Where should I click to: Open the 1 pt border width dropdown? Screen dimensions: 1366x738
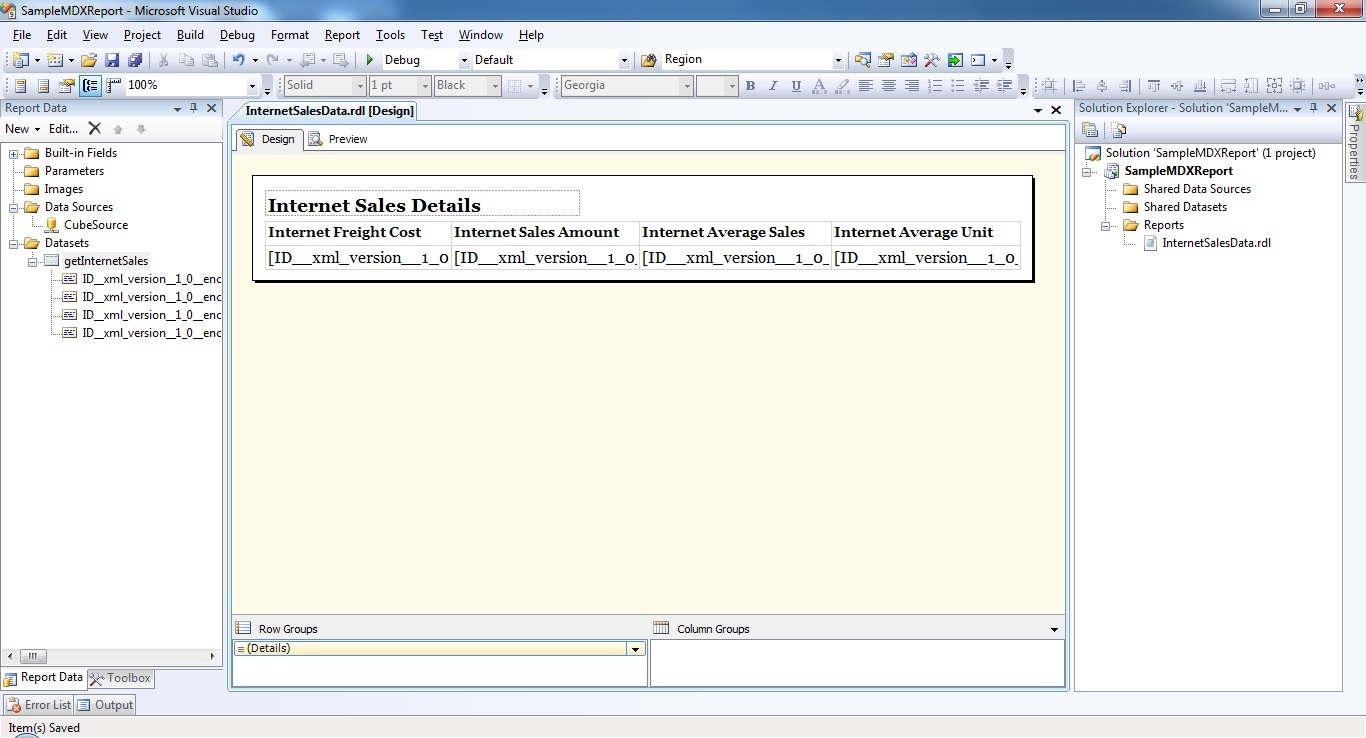pyautogui.click(x=425, y=86)
